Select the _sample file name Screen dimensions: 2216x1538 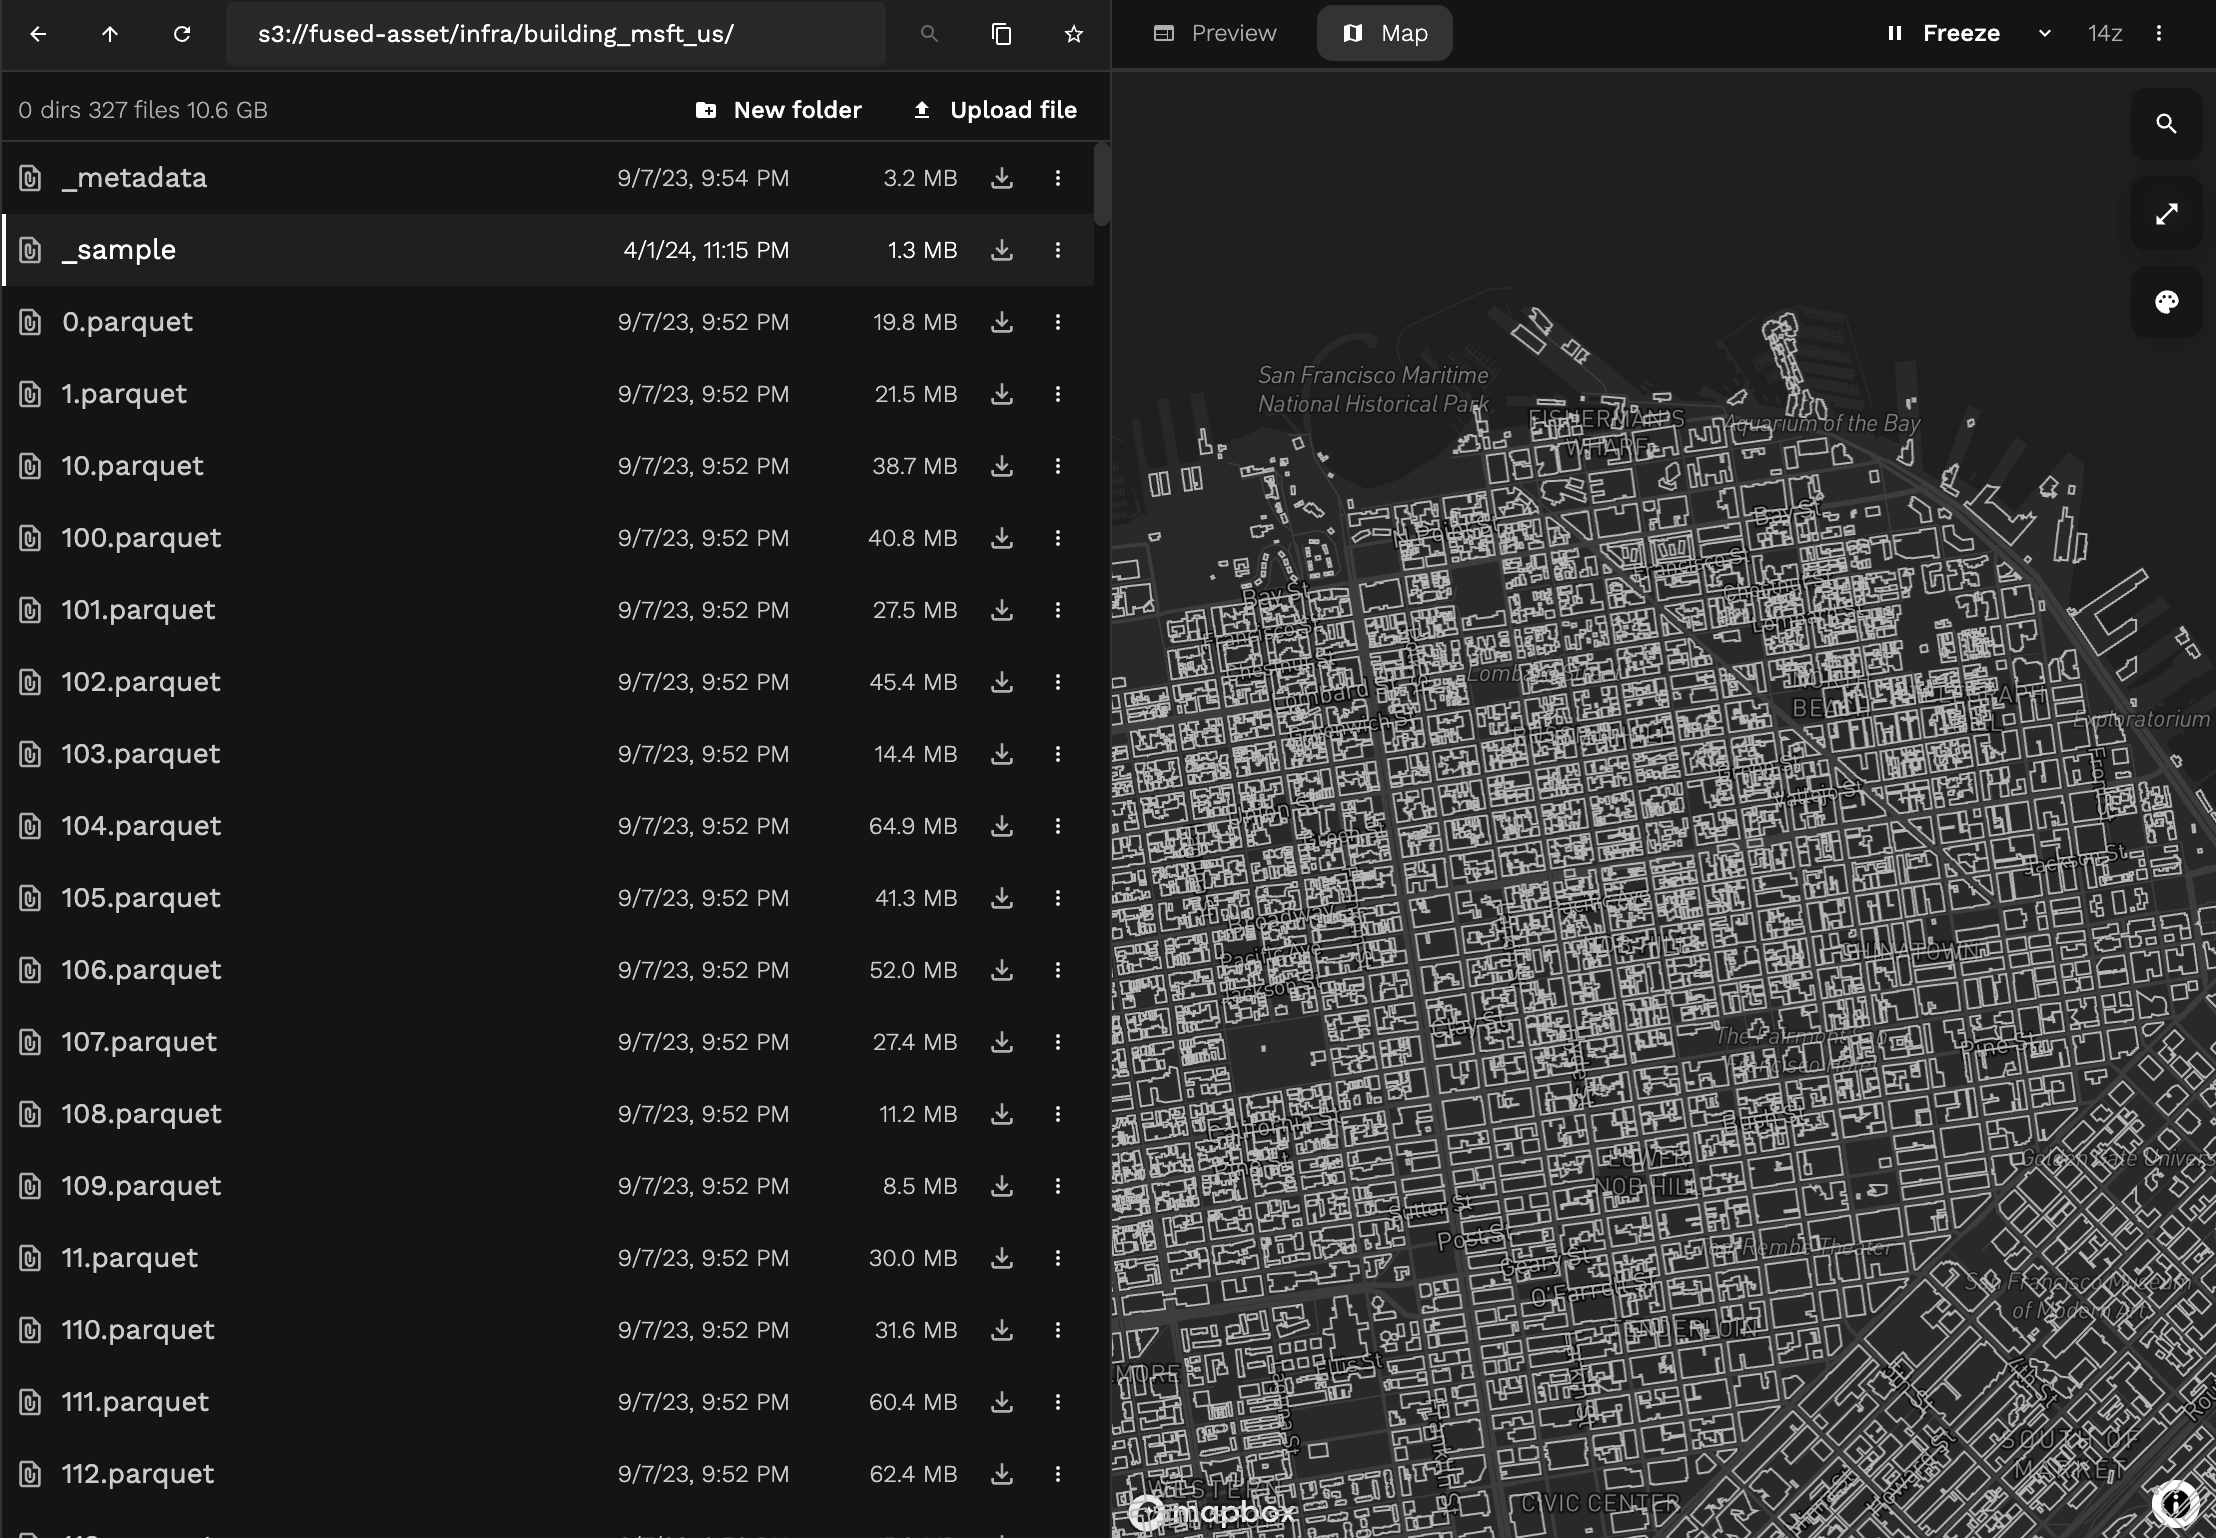(119, 250)
